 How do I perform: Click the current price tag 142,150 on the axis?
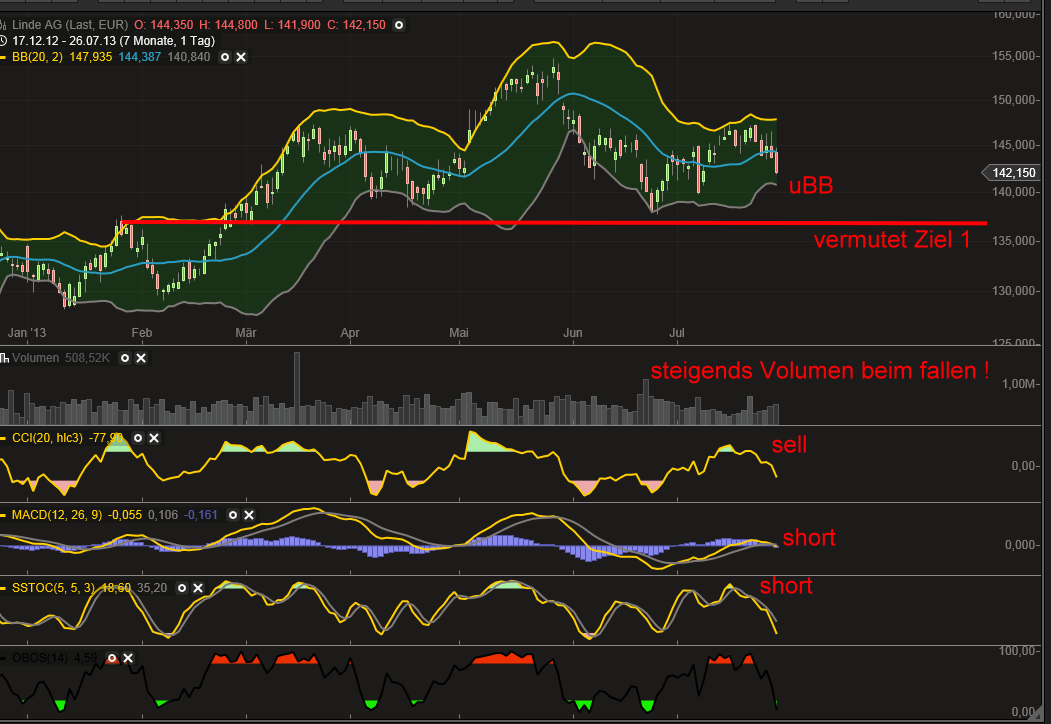pyautogui.click(x=1011, y=173)
